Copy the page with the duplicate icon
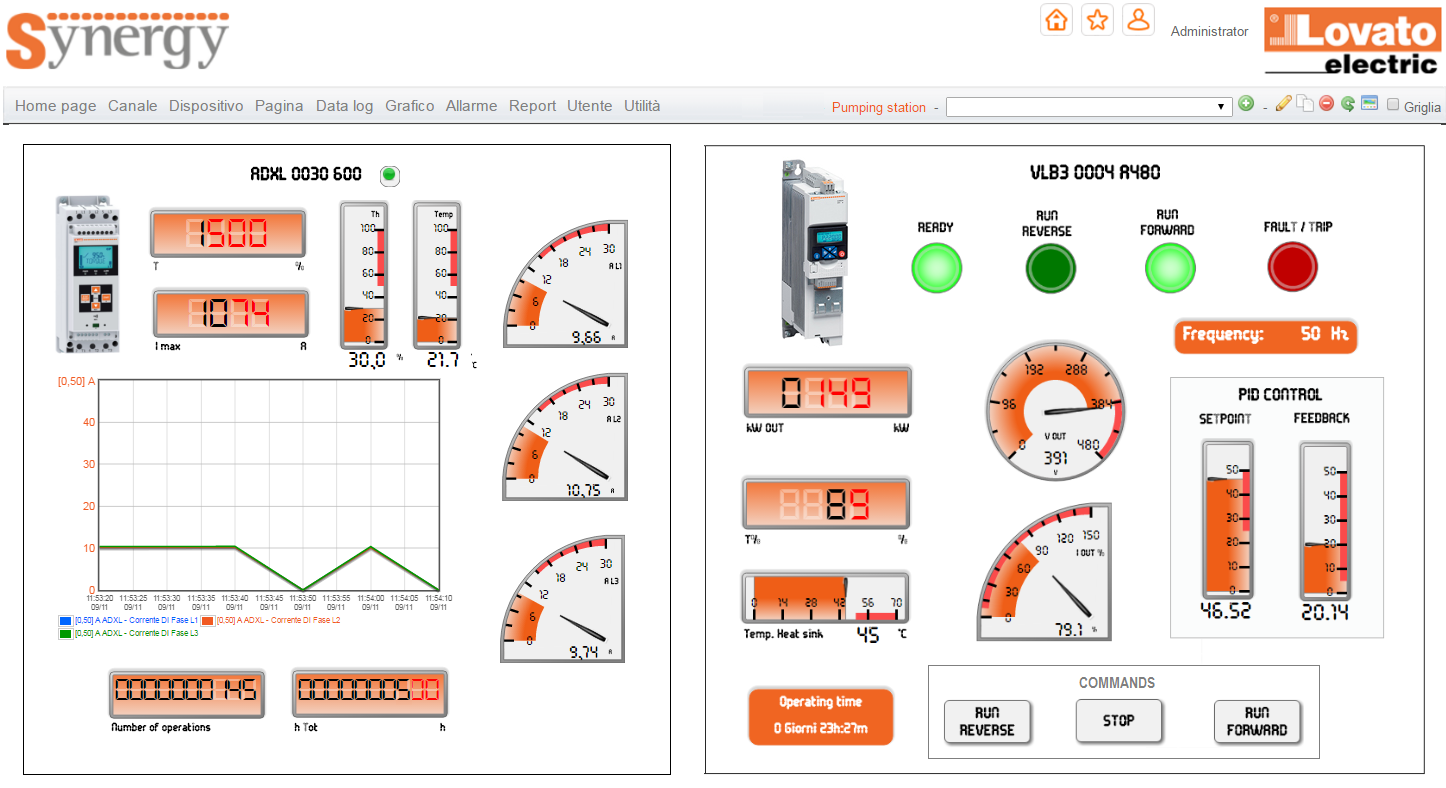The width and height of the screenshot is (1446, 788). [1305, 104]
